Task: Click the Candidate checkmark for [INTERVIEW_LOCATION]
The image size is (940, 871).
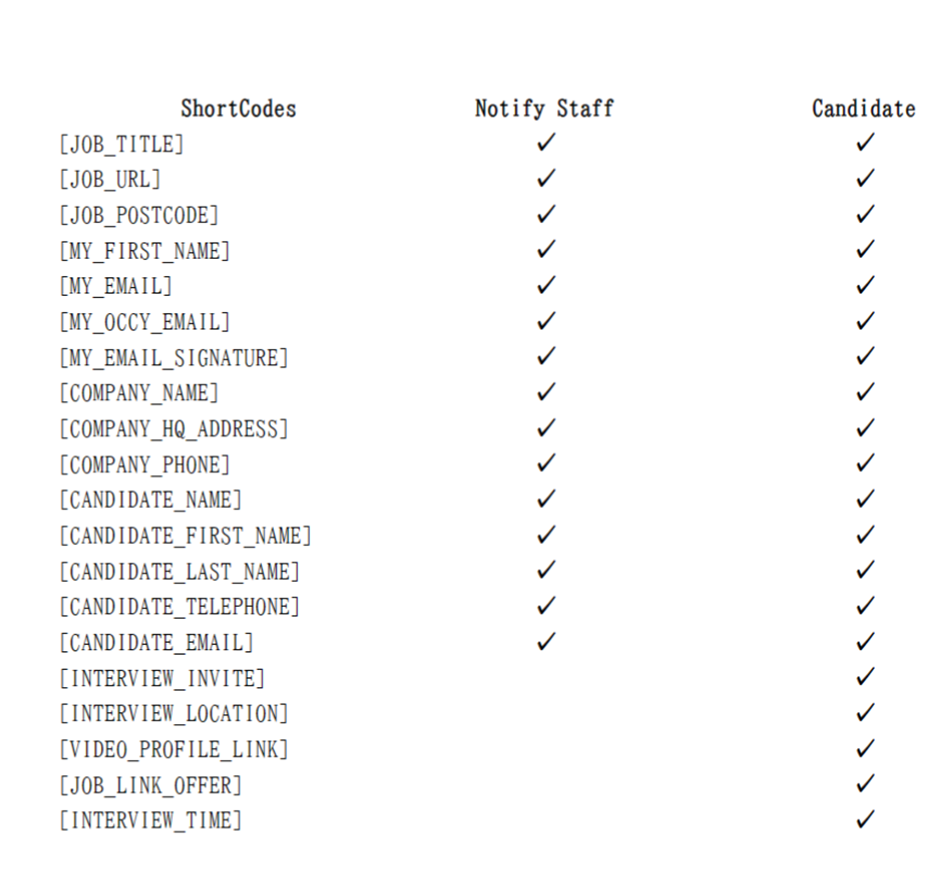Action: (865, 713)
